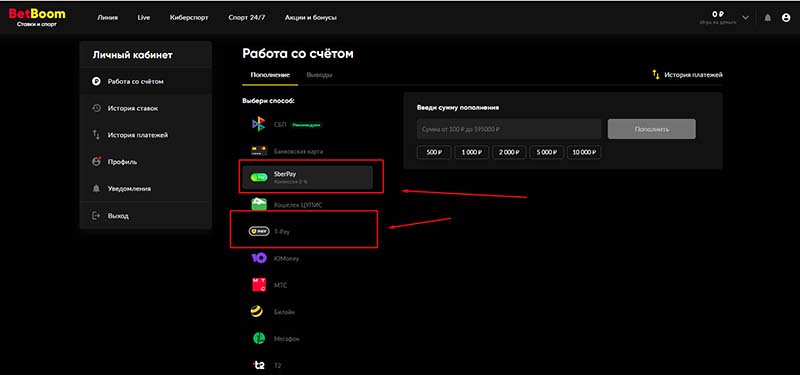This screenshot has width=800, height=375.
Task: Click the profile face icon in sidebar
Action: tap(96, 162)
